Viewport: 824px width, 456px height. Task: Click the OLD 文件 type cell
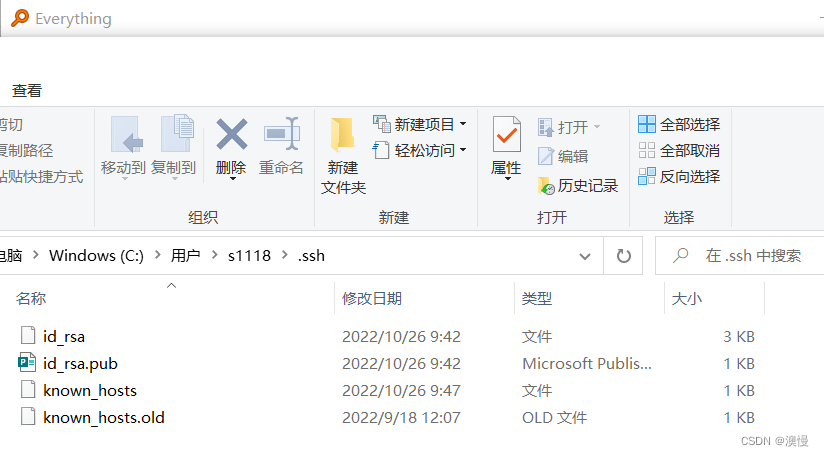(554, 418)
